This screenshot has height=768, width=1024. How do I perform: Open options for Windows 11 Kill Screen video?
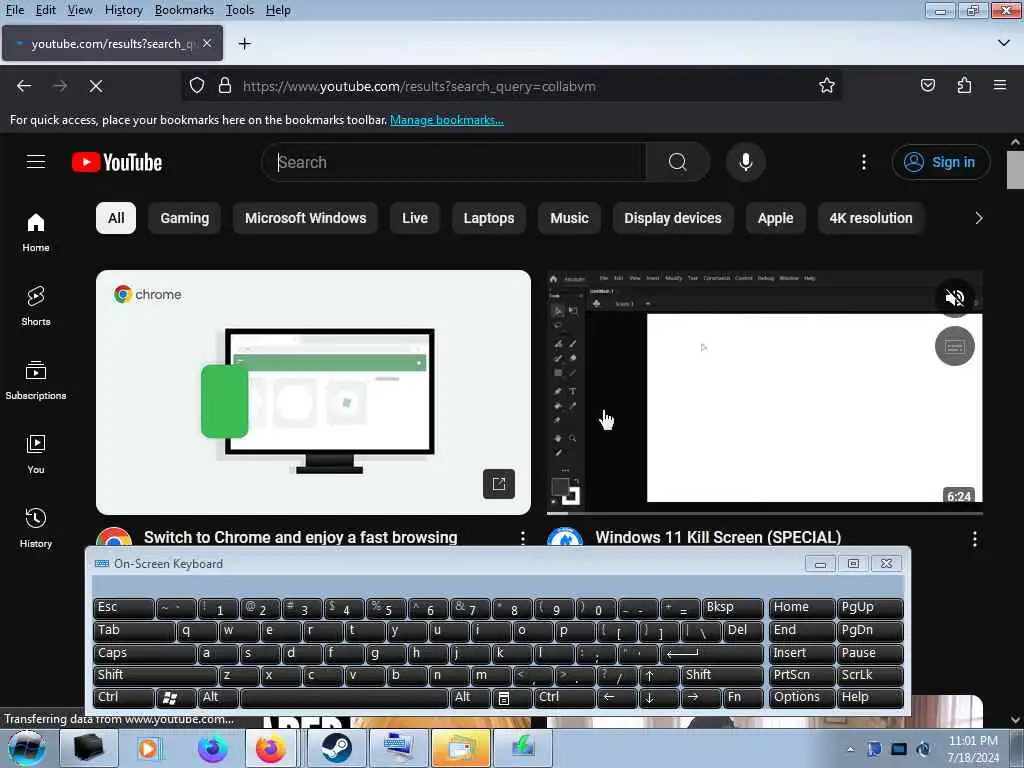(x=974, y=539)
